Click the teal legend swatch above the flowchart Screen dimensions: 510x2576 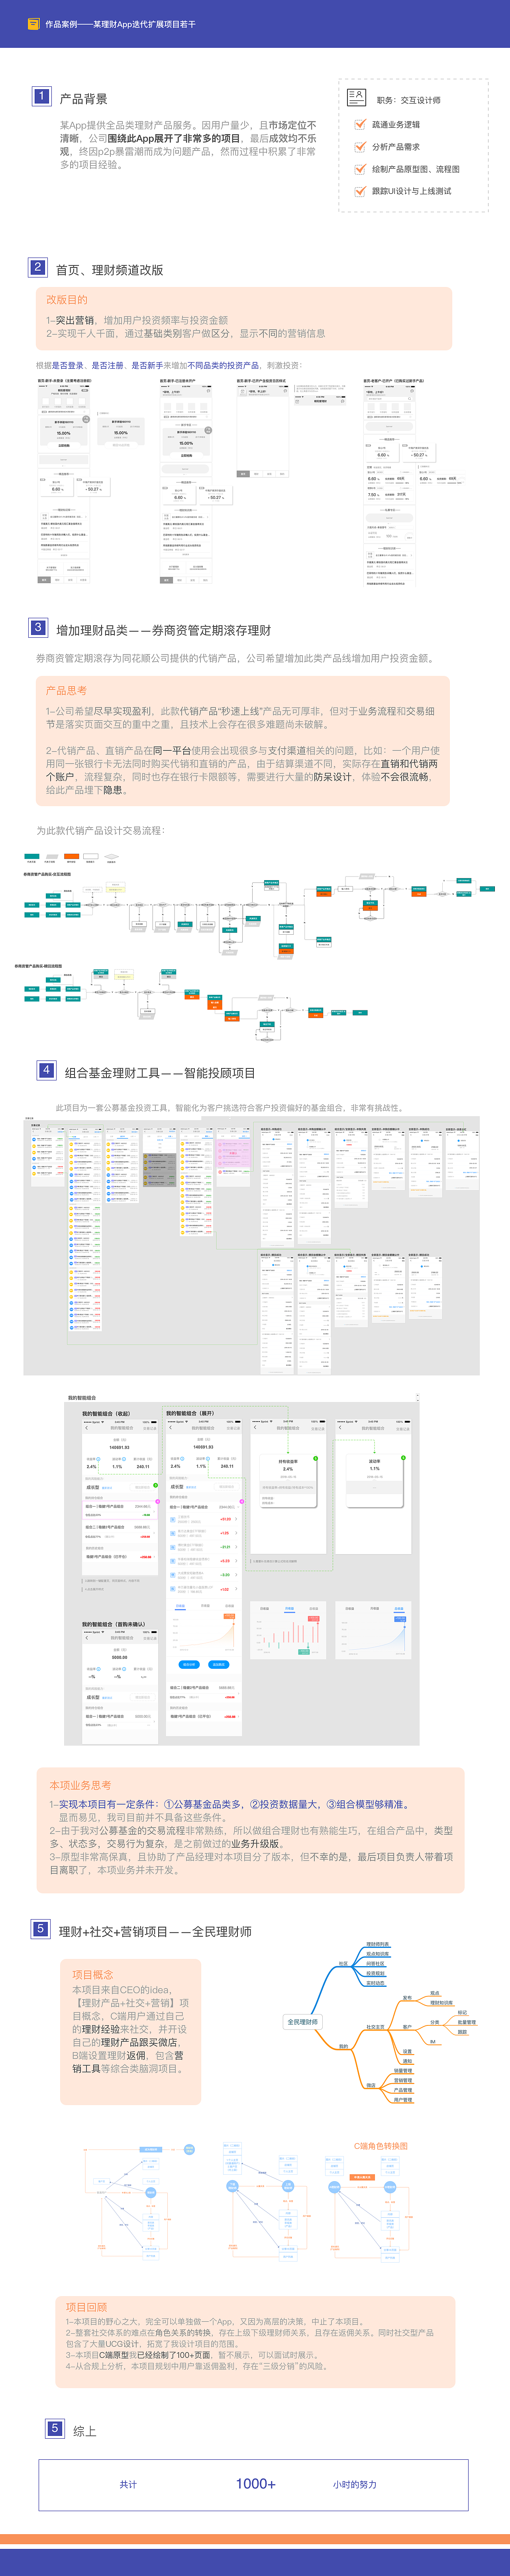point(31,856)
